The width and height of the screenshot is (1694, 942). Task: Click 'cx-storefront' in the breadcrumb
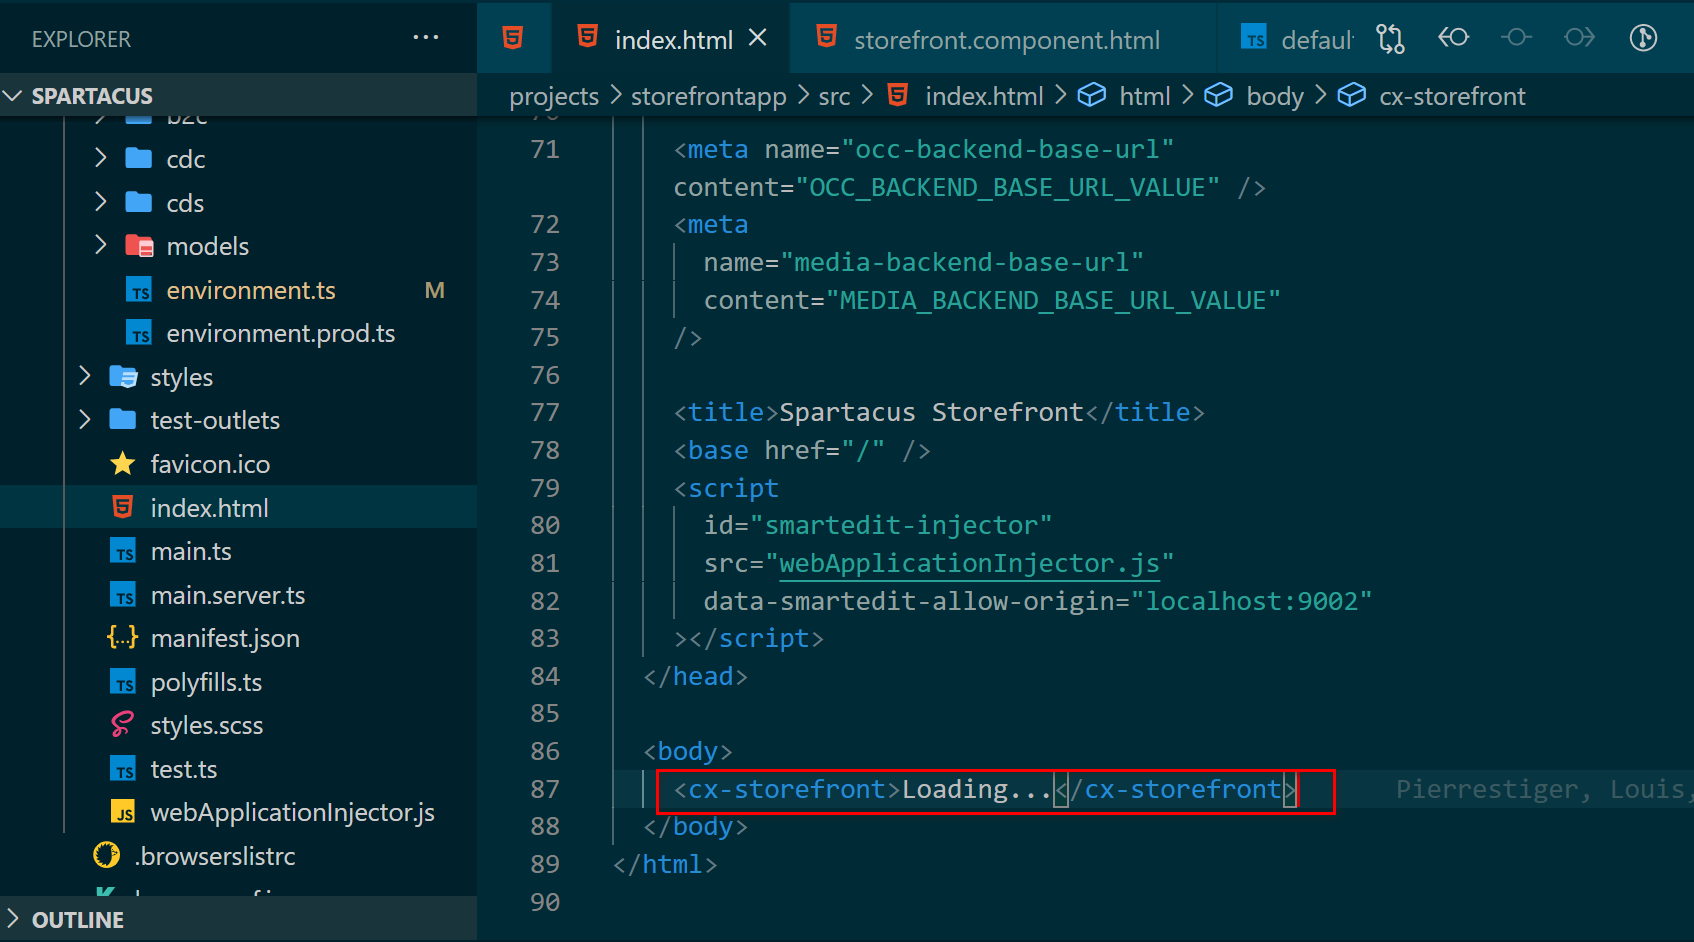pyautogui.click(x=1452, y=96)
